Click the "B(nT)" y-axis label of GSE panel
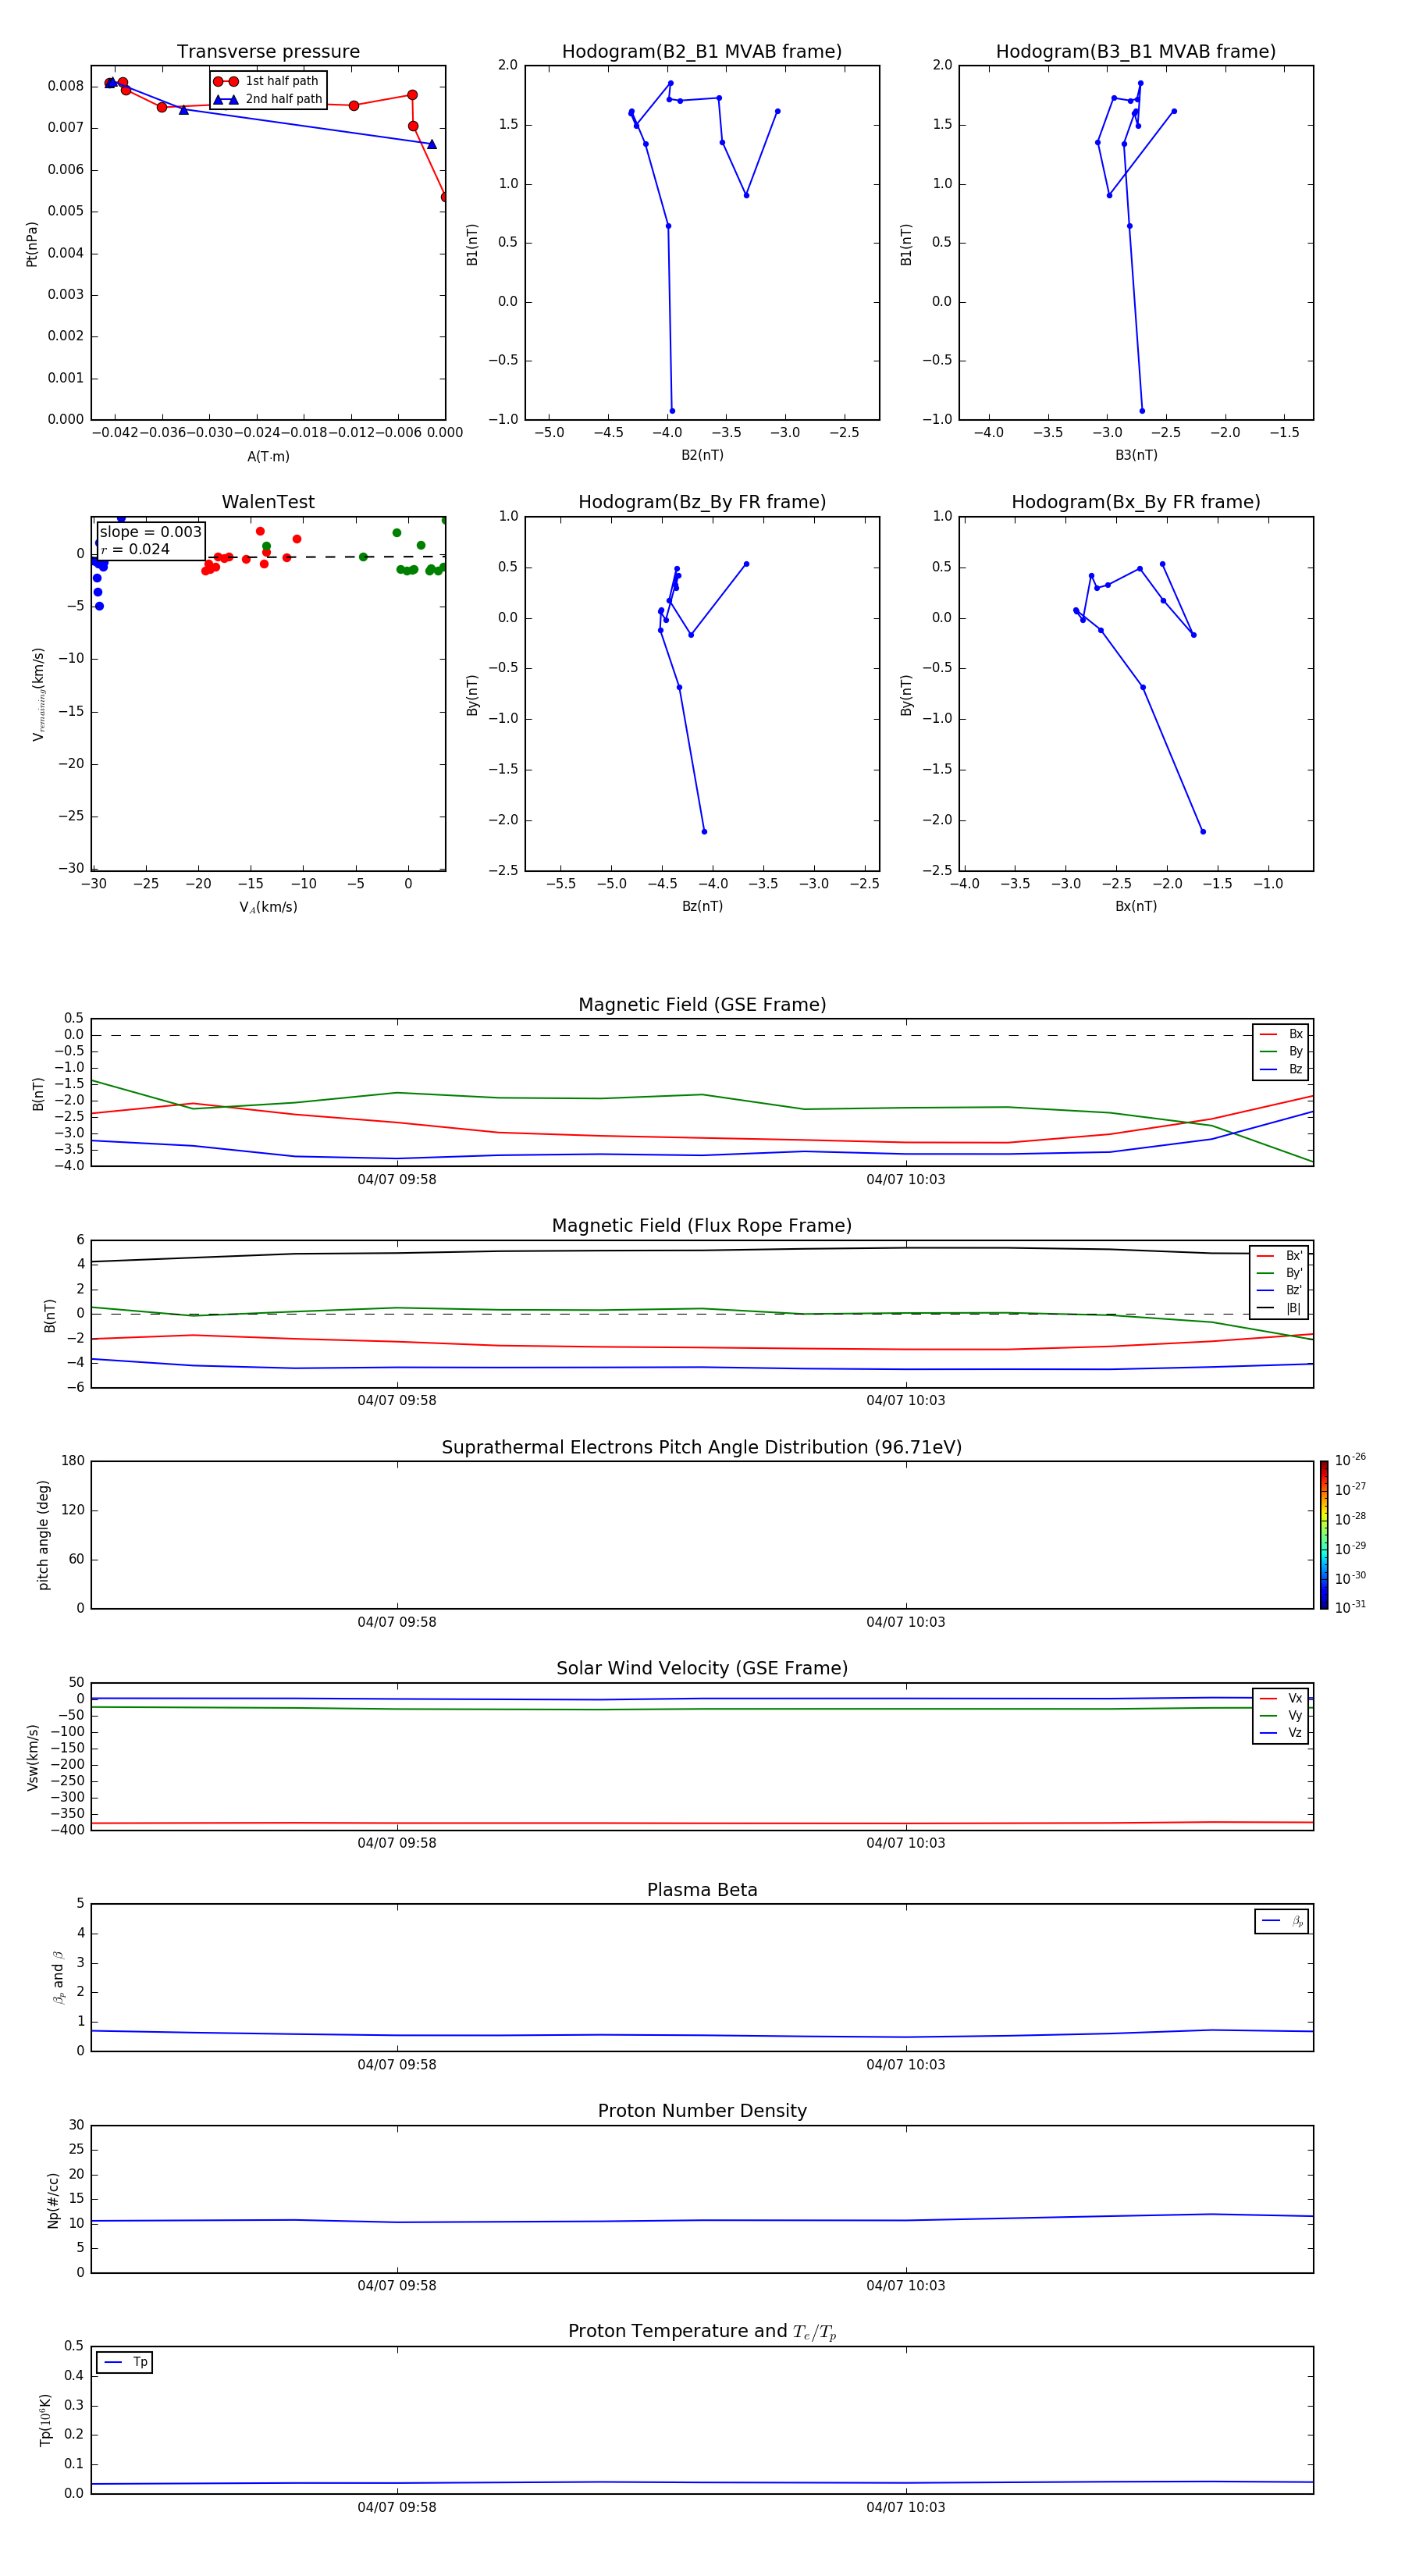This screenshot has height=2576, width=1405. [x=38, y=1093]
